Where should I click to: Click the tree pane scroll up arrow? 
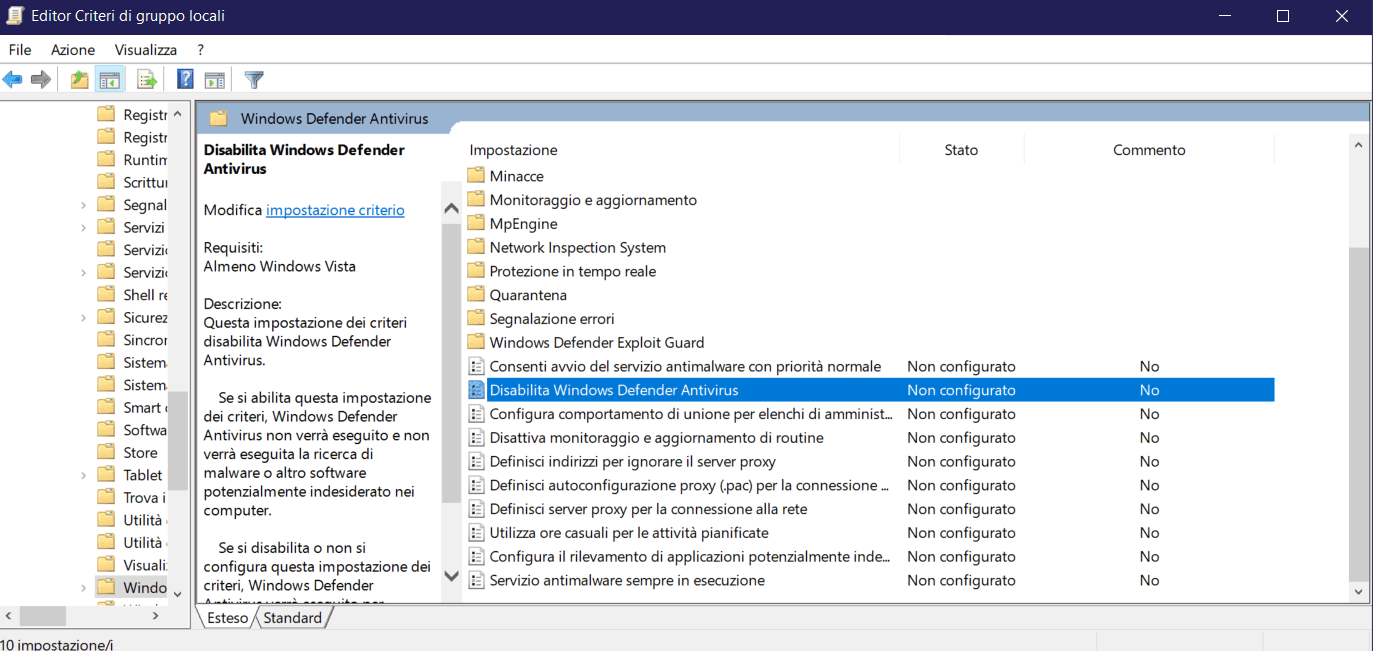178,113
